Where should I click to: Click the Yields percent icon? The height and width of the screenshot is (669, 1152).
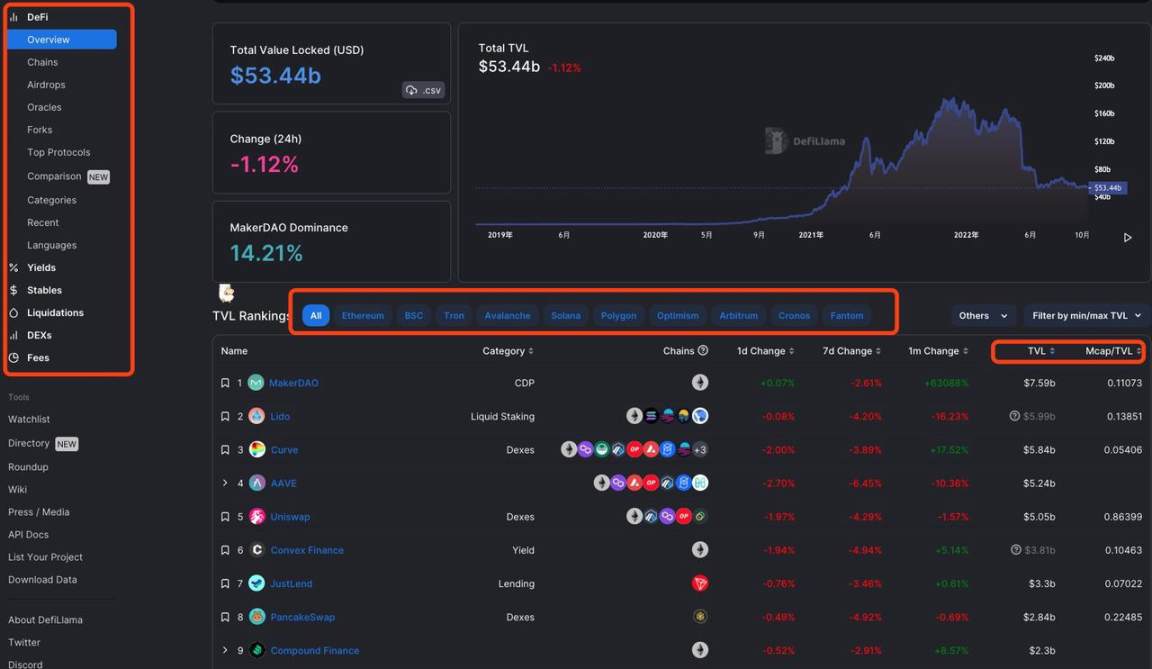click(13, 268)
